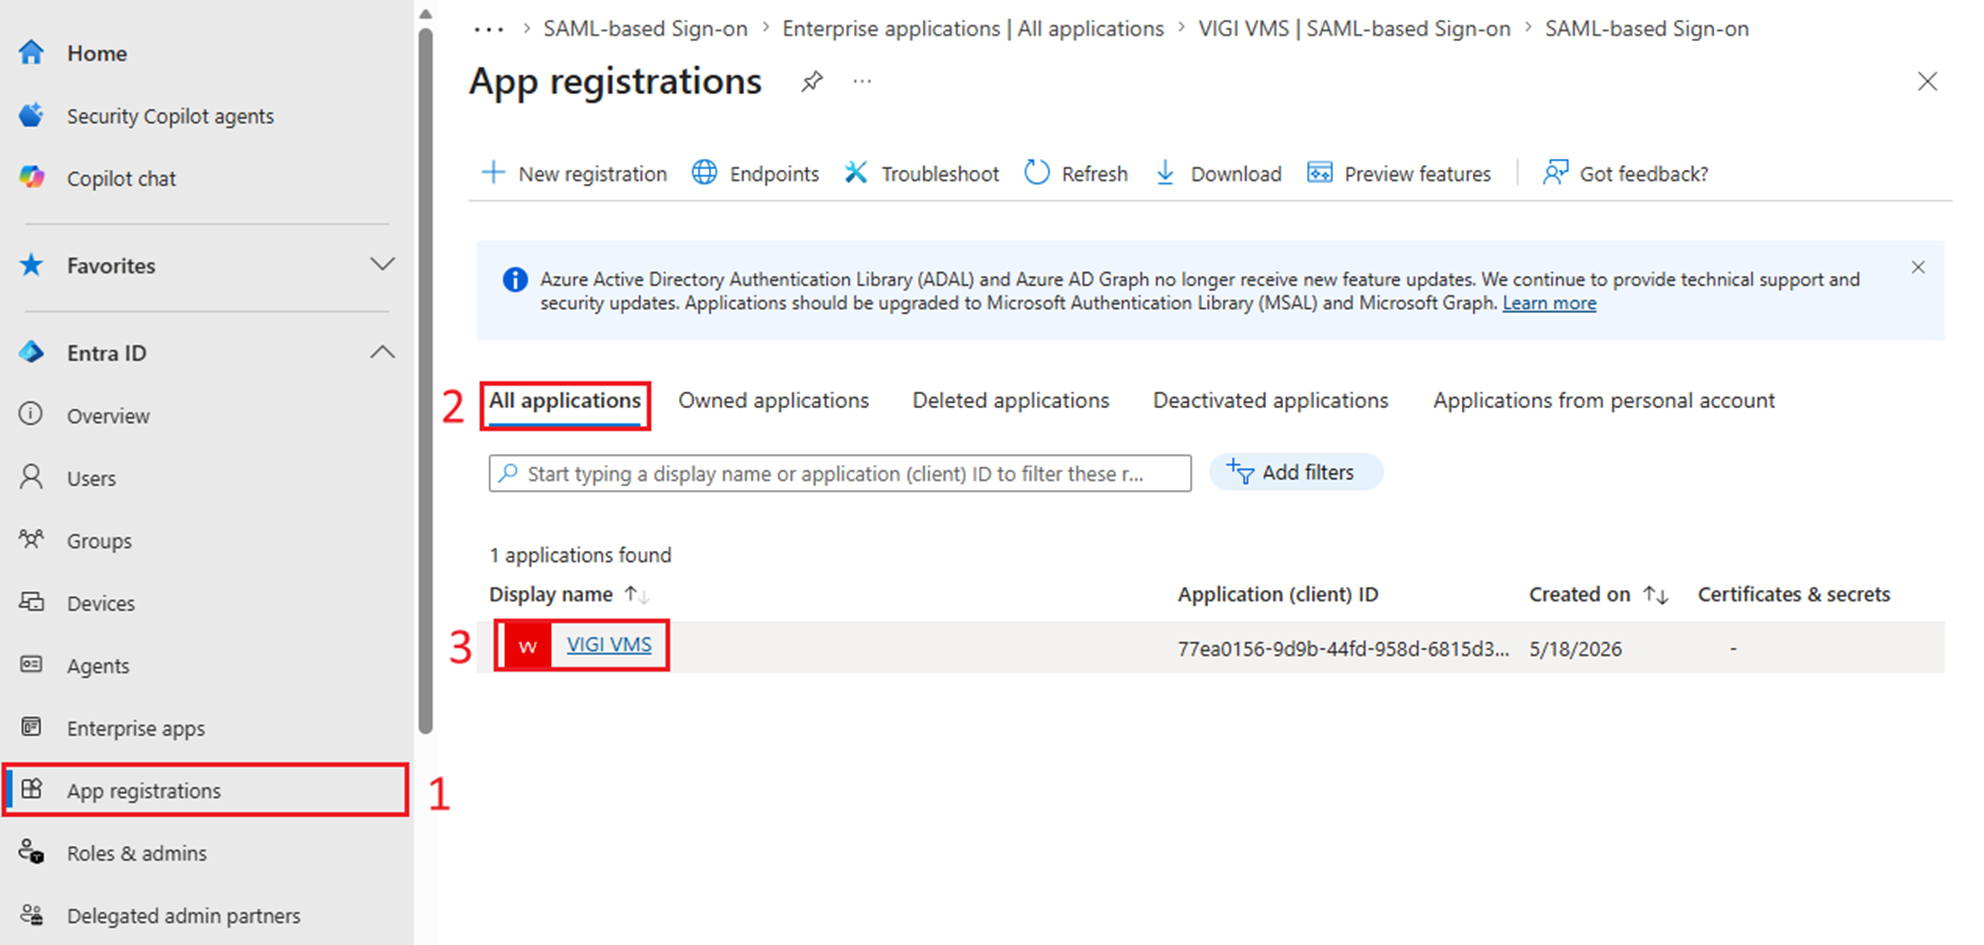Open the Devices page
The image size is (1984, 945).
click(x=100, y=603)
